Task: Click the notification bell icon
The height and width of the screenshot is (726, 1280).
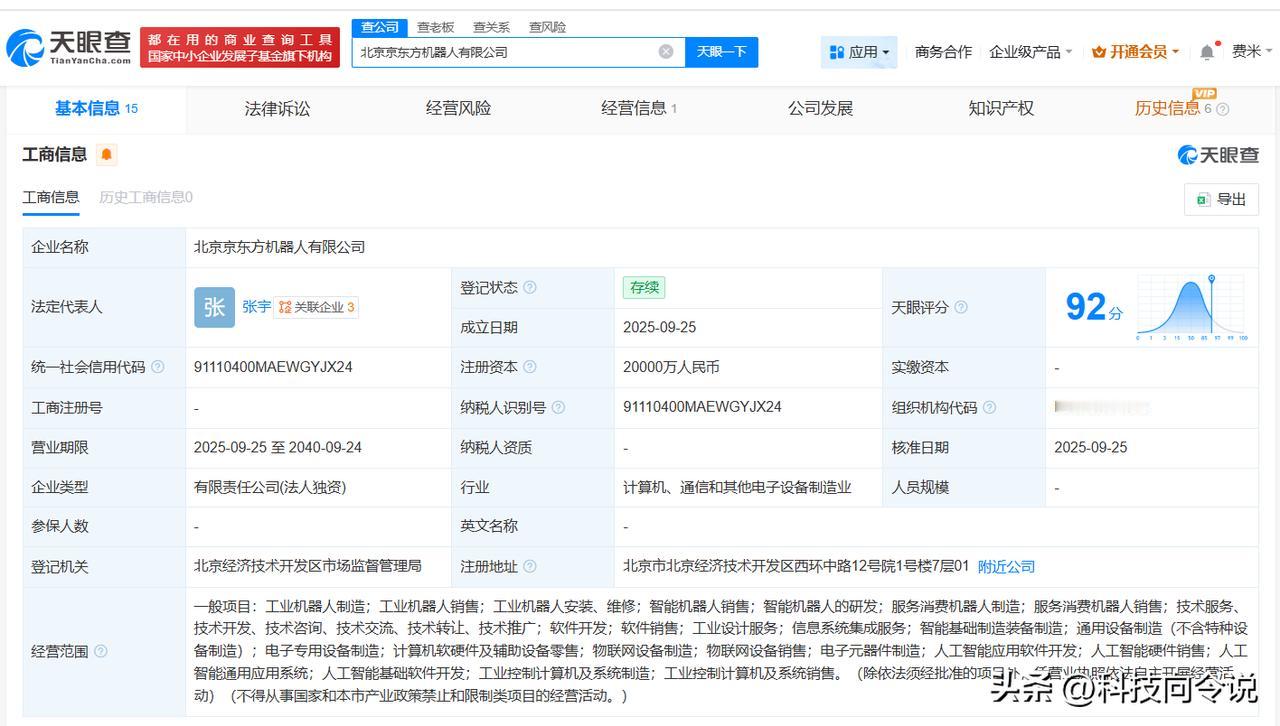Action: 1207,52
